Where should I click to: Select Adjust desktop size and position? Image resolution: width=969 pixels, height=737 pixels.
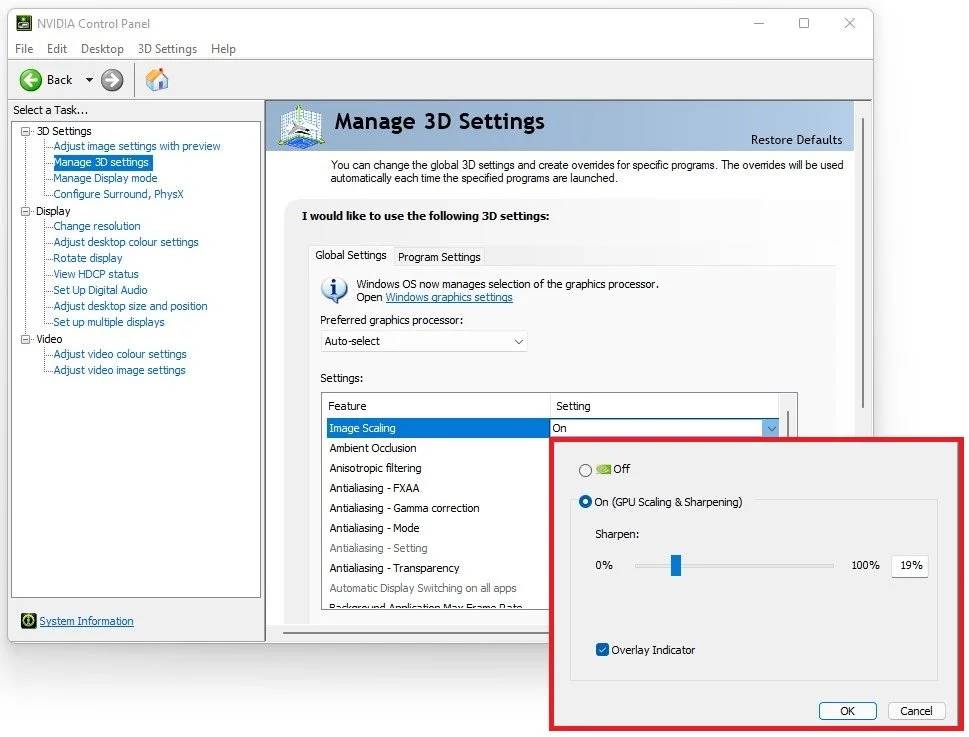[x=130, y=307]
